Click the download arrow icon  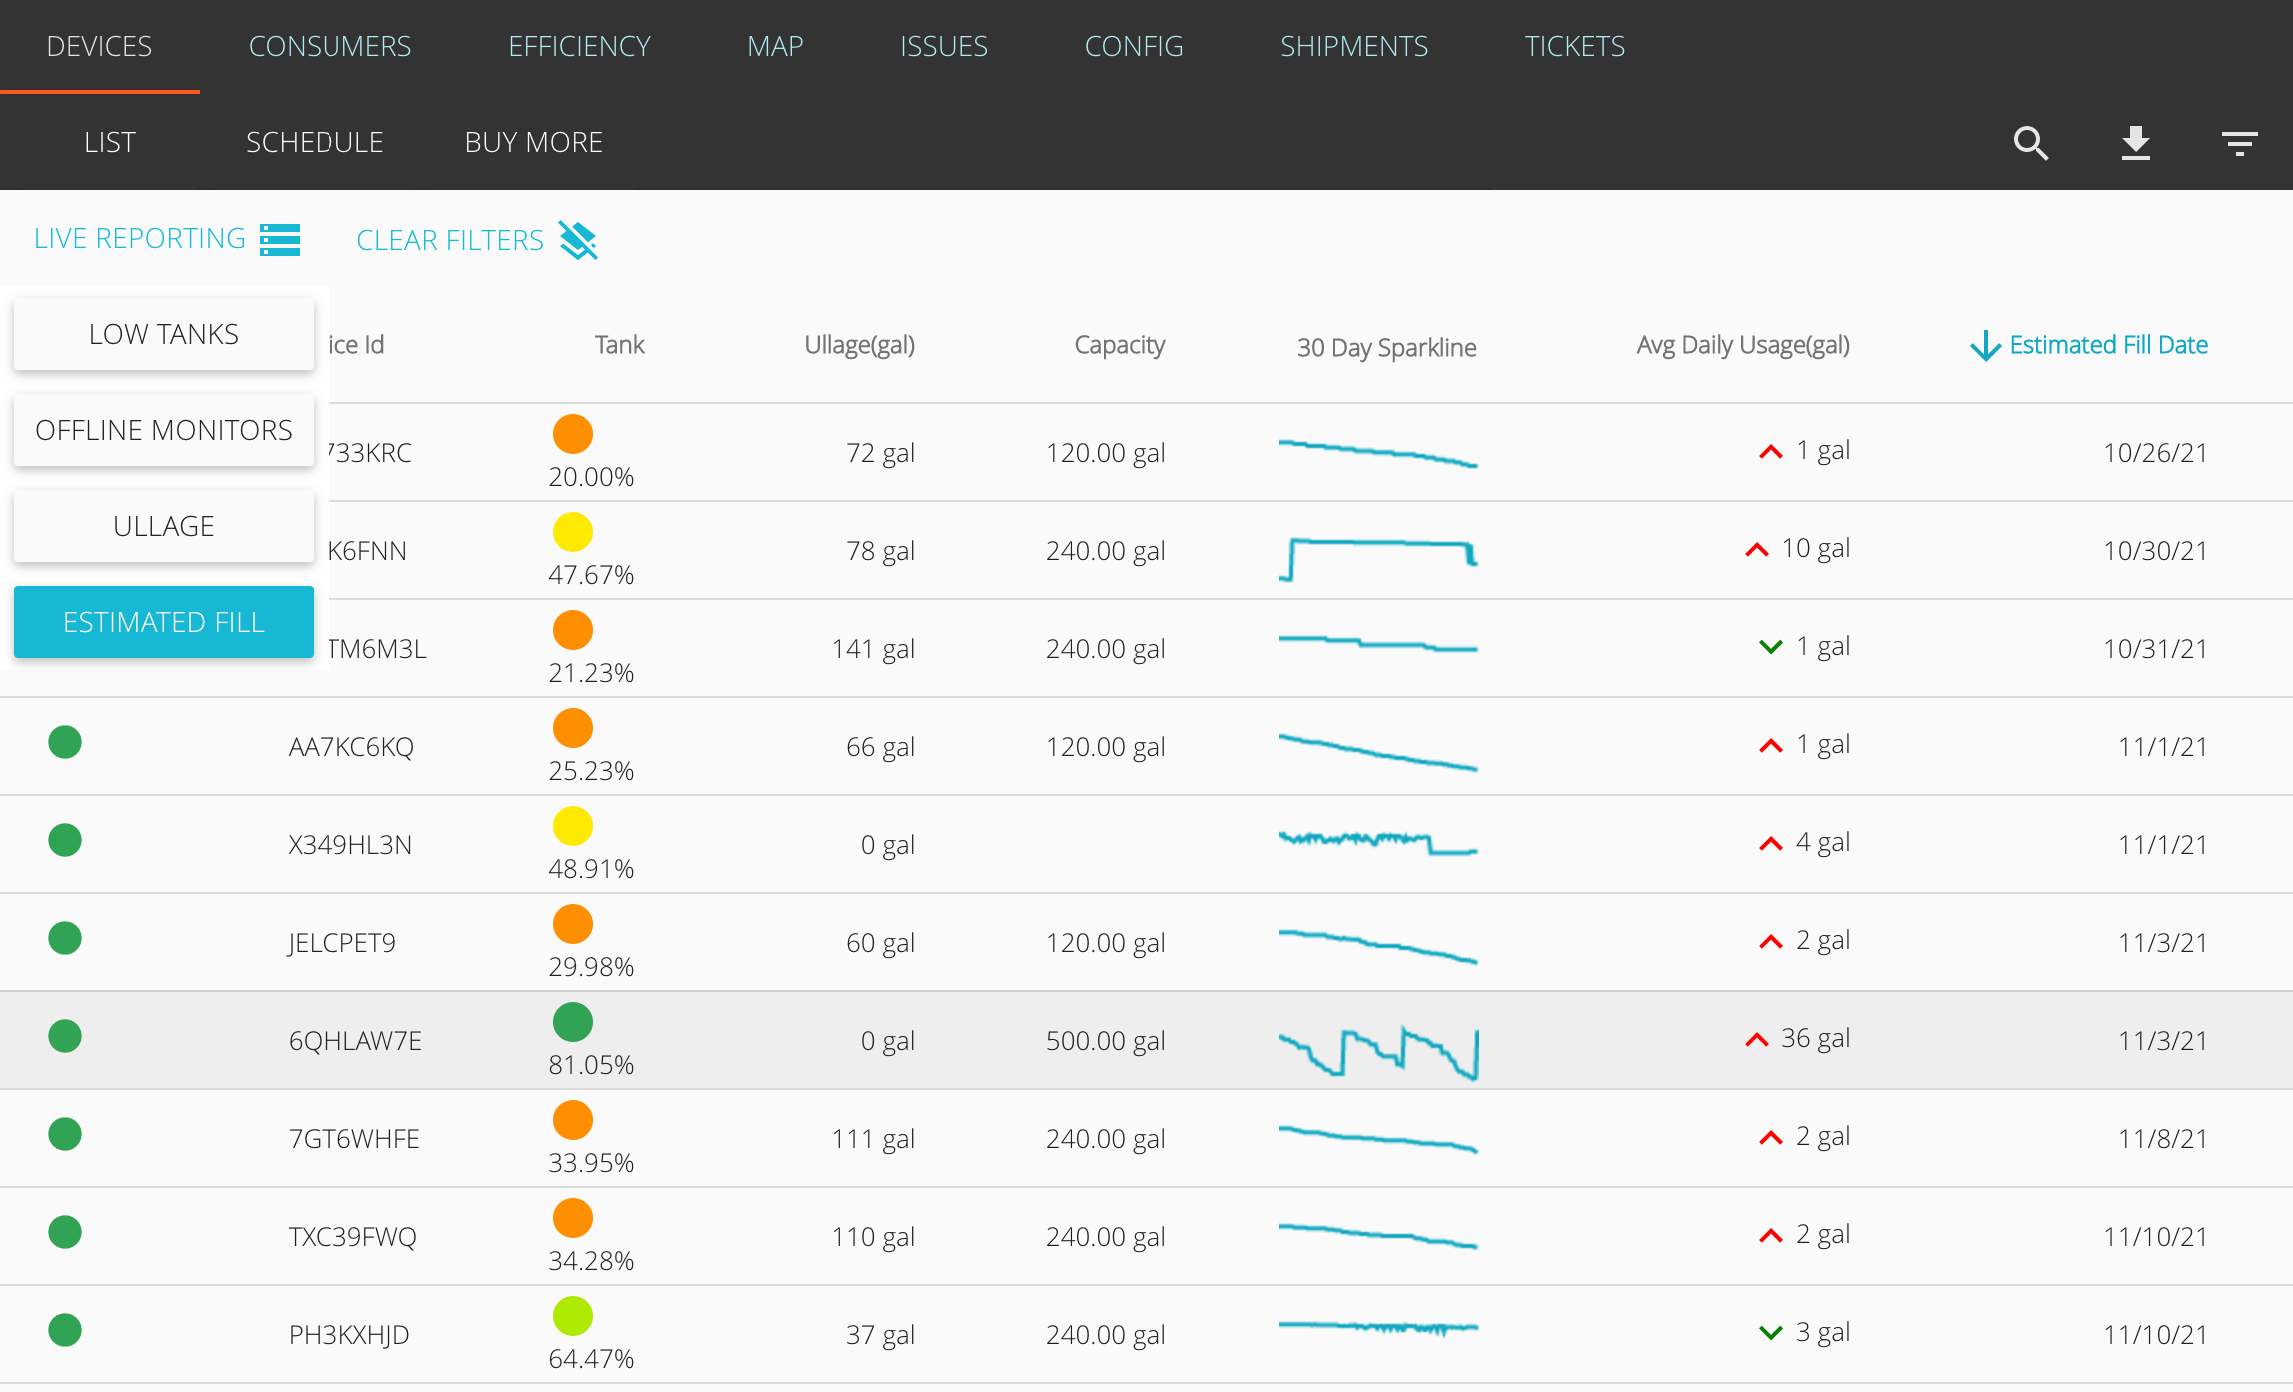pos(2136,143)
